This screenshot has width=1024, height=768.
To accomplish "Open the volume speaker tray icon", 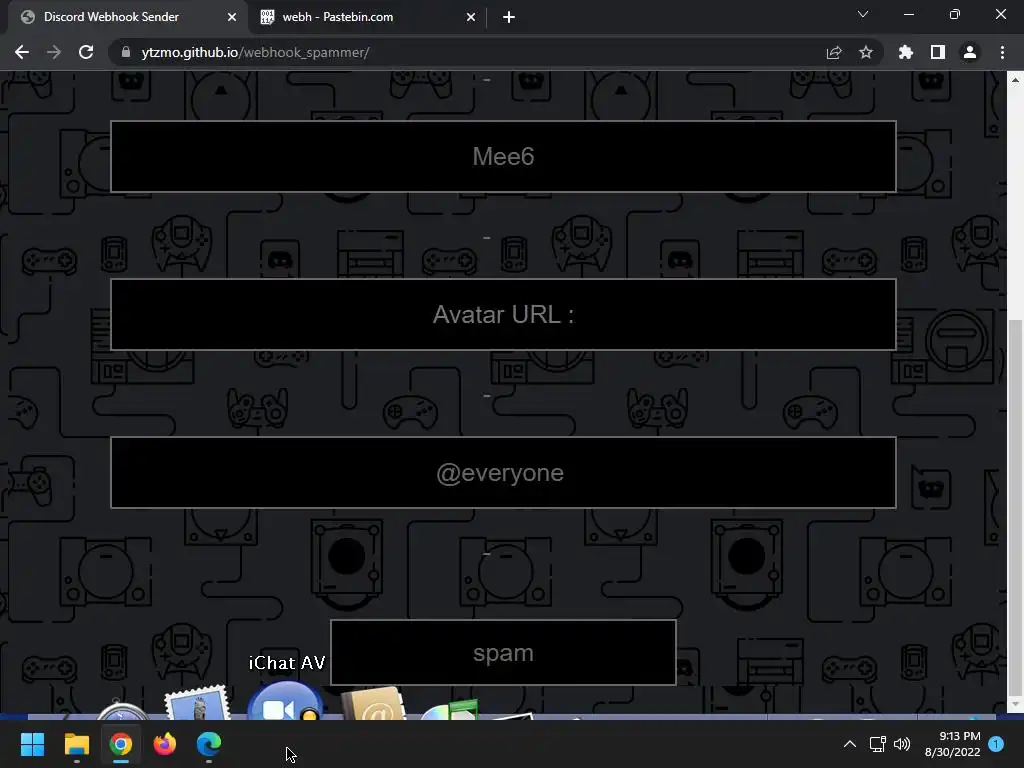I will click(x=902, y=744).
